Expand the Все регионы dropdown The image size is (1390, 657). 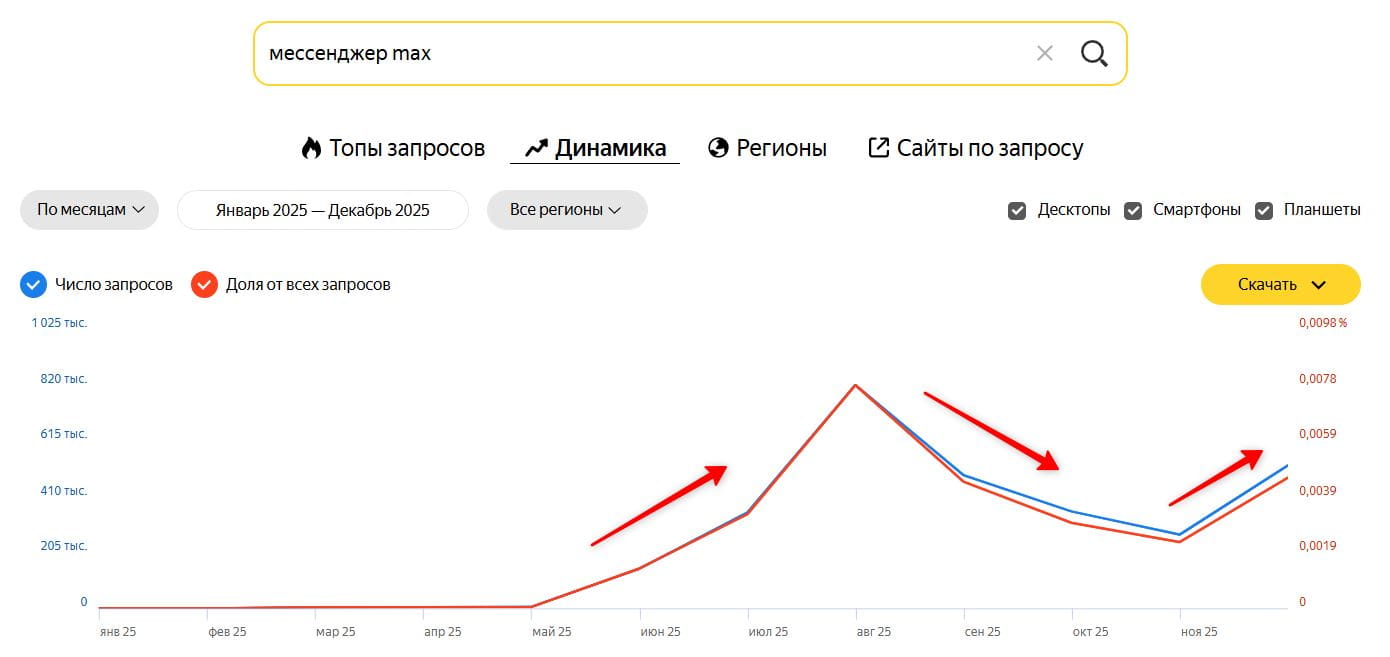[x=566, y=210]
